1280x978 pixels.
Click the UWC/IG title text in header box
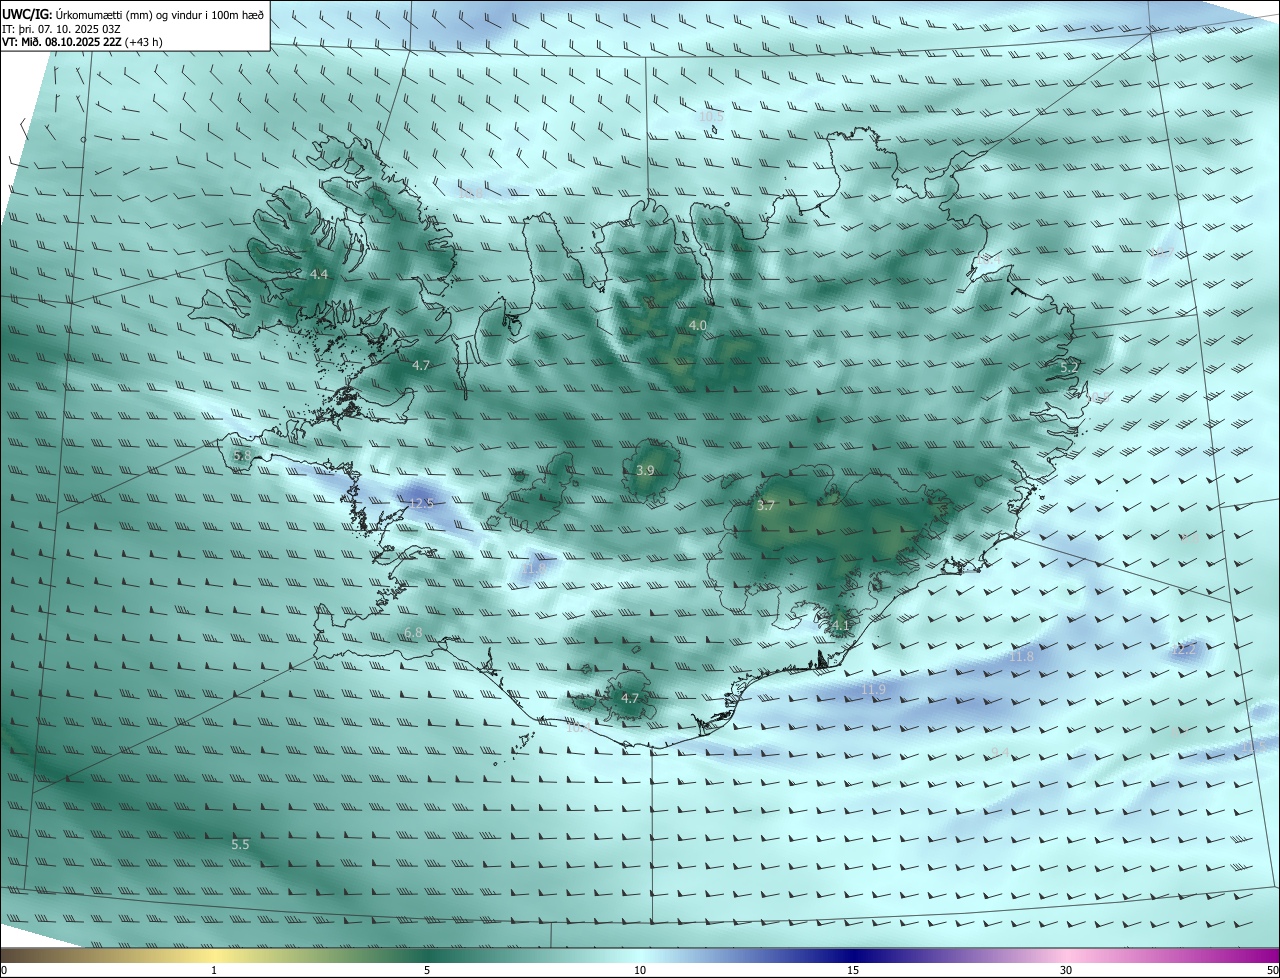[27, 15]
